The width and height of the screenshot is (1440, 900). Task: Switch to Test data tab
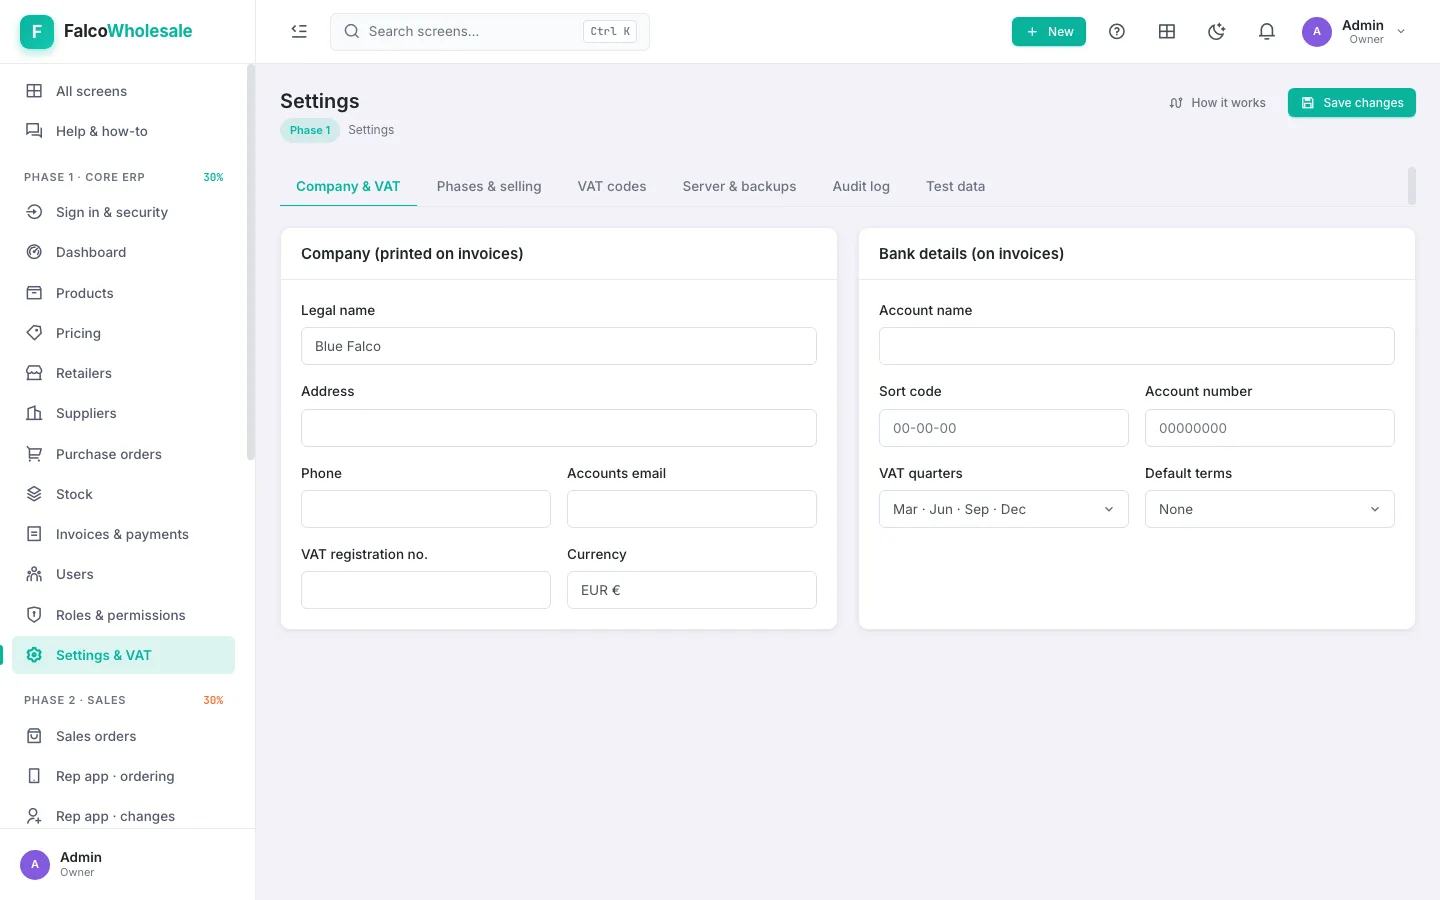(955, 186)
